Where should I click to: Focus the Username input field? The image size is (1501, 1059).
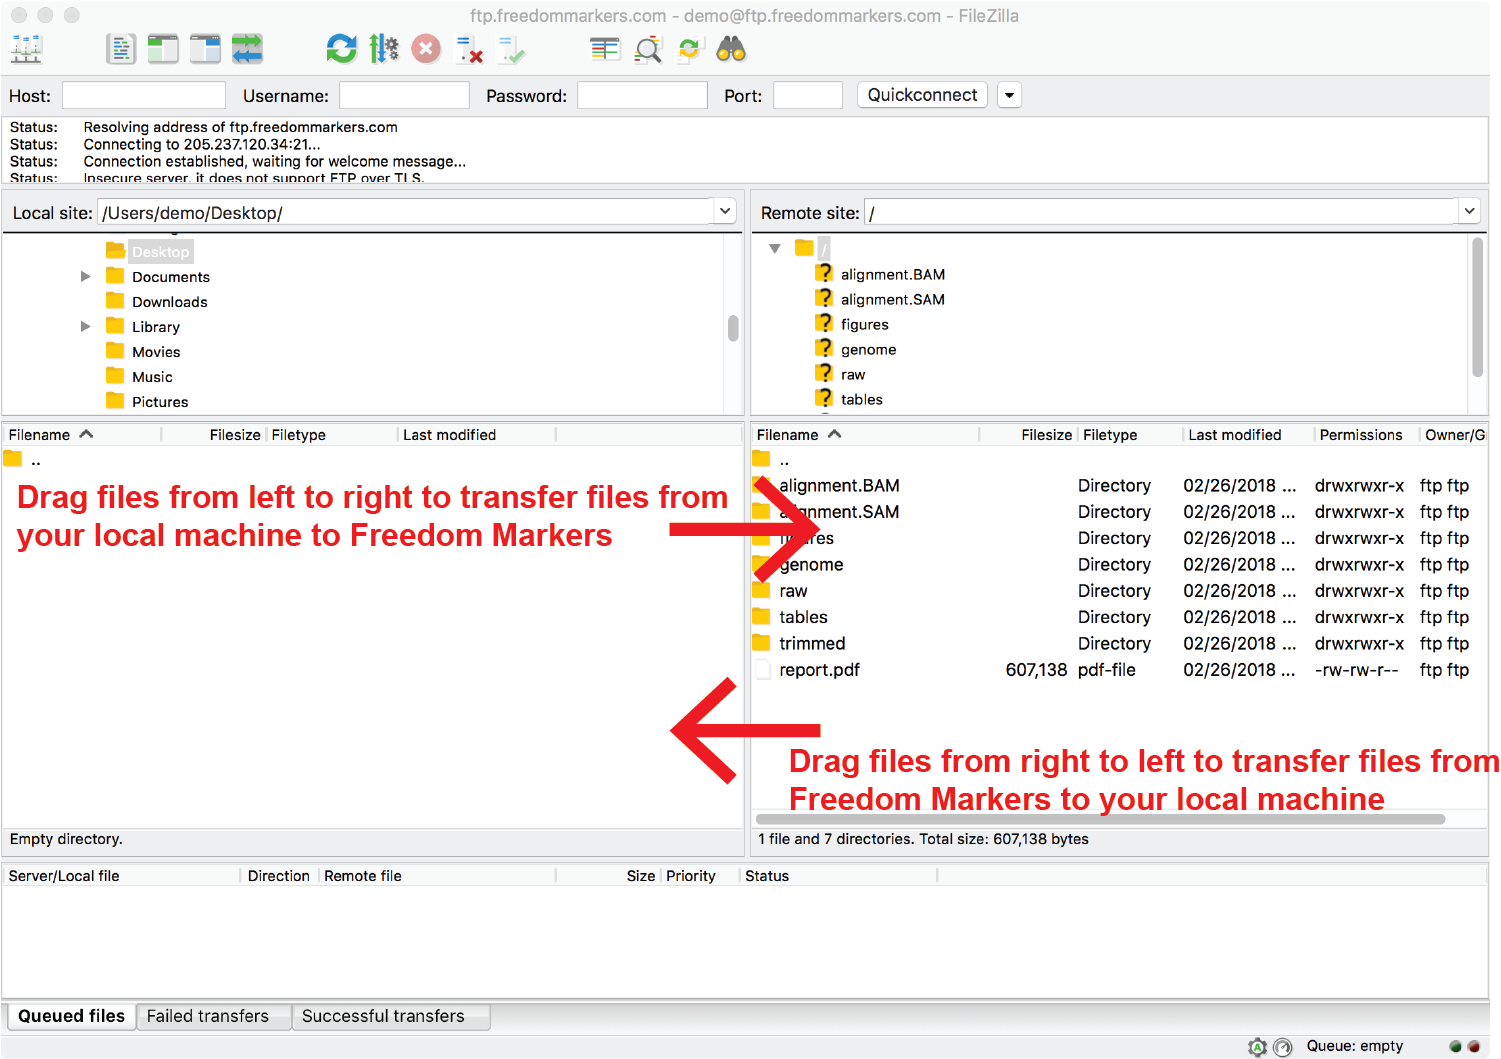pos(404,96)
